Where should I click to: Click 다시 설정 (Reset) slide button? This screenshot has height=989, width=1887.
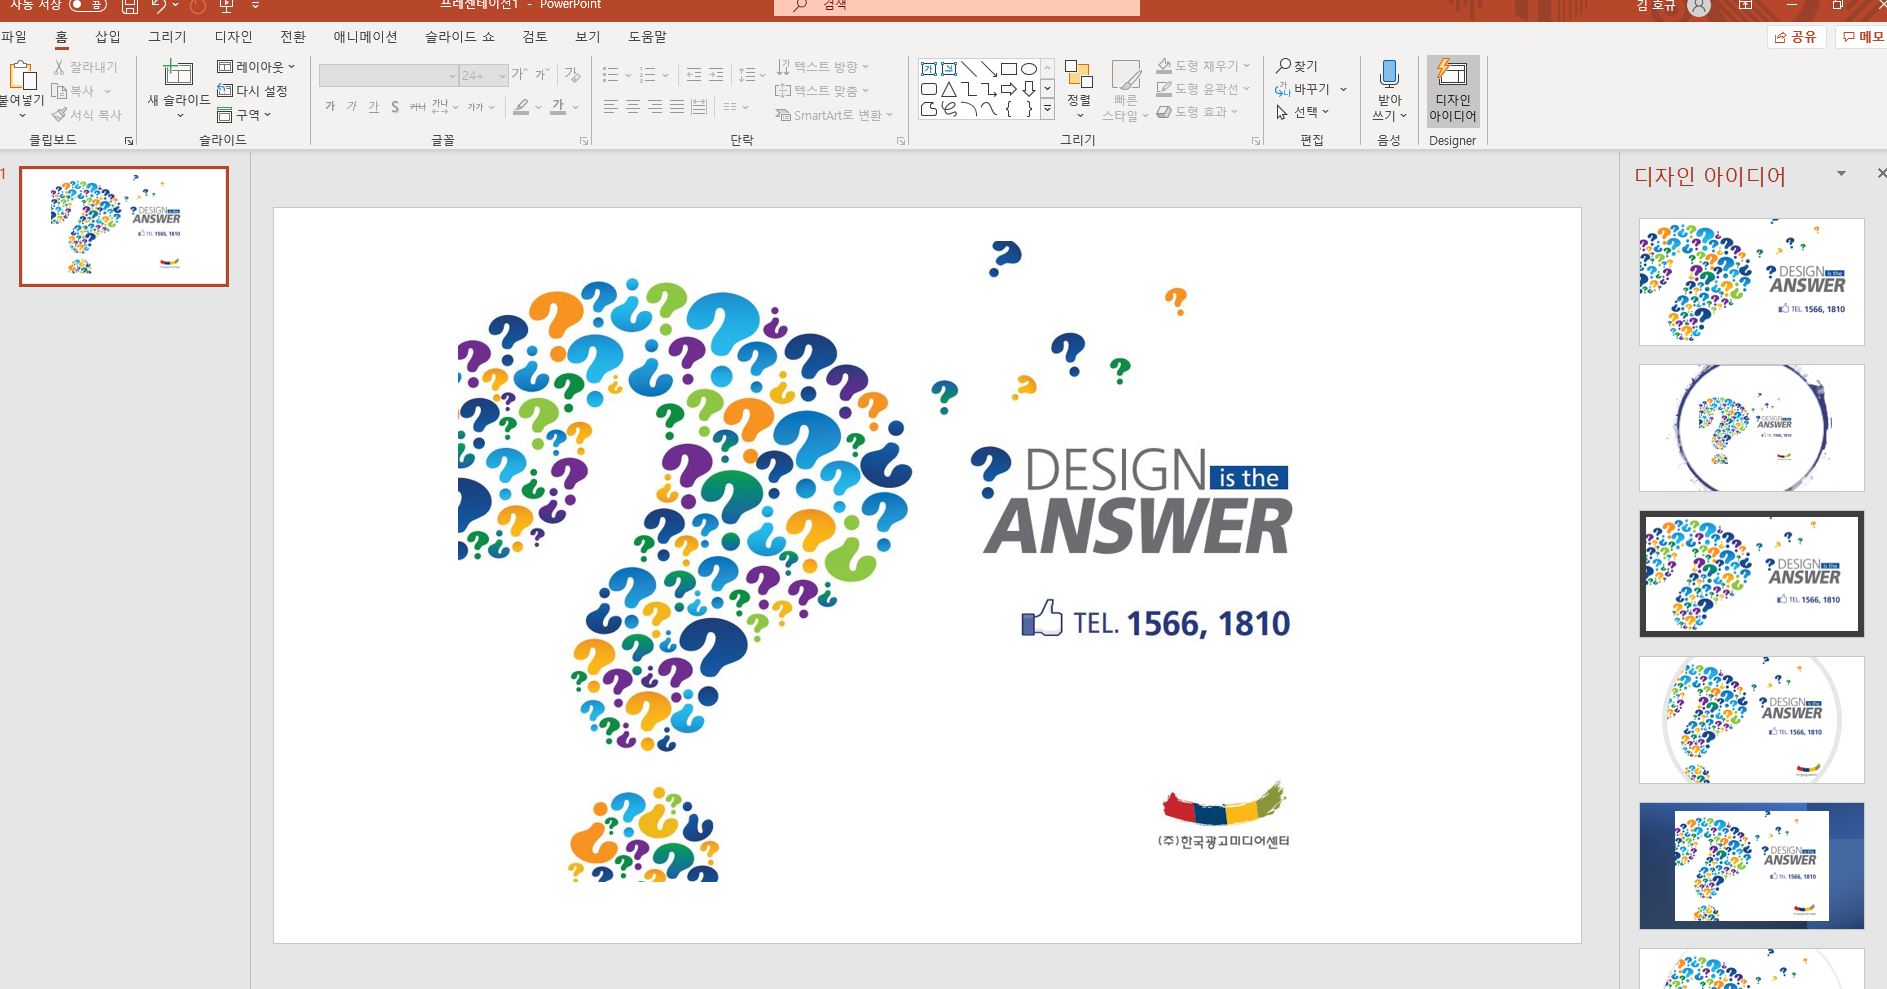point(253,91)
